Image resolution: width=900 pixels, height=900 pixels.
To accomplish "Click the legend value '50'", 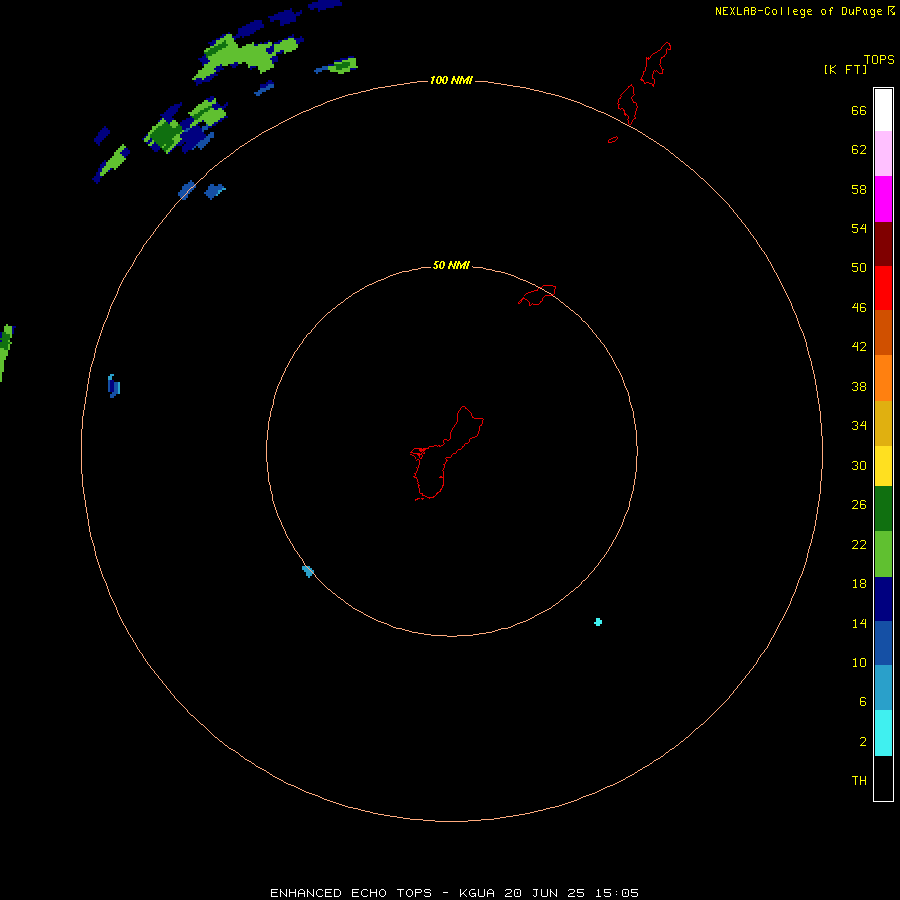I will pos(859,268).
